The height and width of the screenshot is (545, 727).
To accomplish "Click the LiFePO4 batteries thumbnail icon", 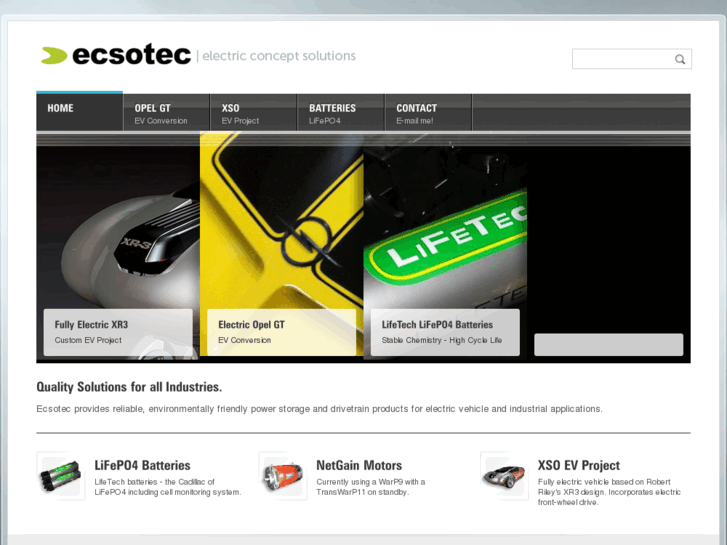I will 61,476.
